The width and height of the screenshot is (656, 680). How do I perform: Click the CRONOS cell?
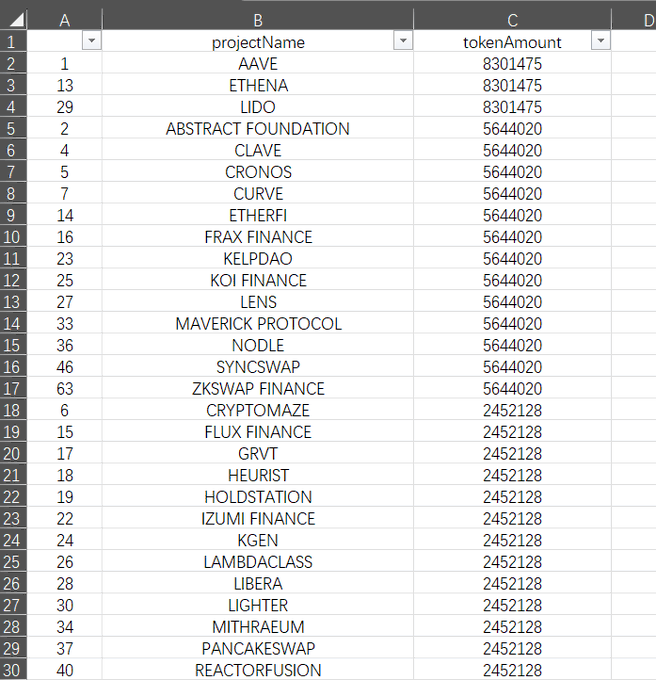pyautogui.click(x=258, y=172)
